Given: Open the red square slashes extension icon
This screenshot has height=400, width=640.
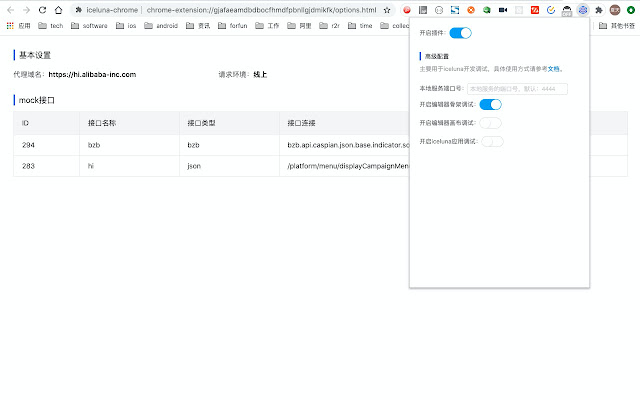Looking at the screenshot, I should pos(535,10).
